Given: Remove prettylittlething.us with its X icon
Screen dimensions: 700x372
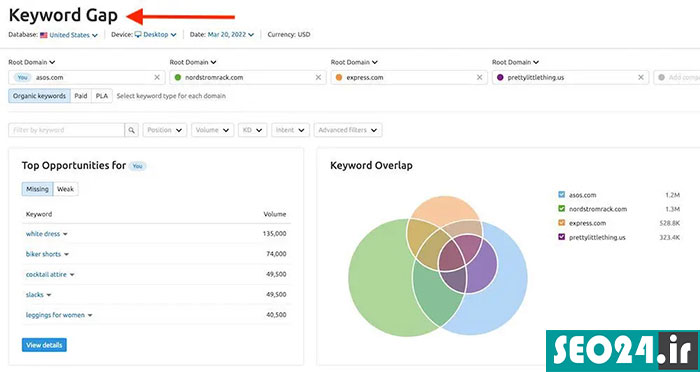Looking at the screenshot, I should click(641, 77).
